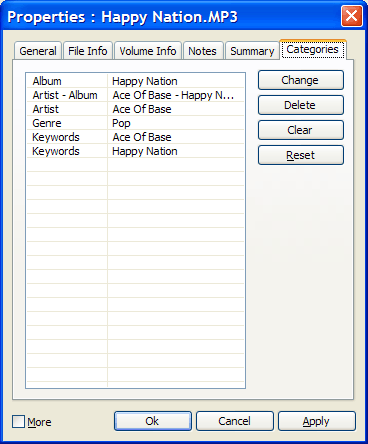Image resolution: width=368 pixels, height=444 pixels.
Task: Select Keywords row with Ace Of Base
Action: point(135,137)
